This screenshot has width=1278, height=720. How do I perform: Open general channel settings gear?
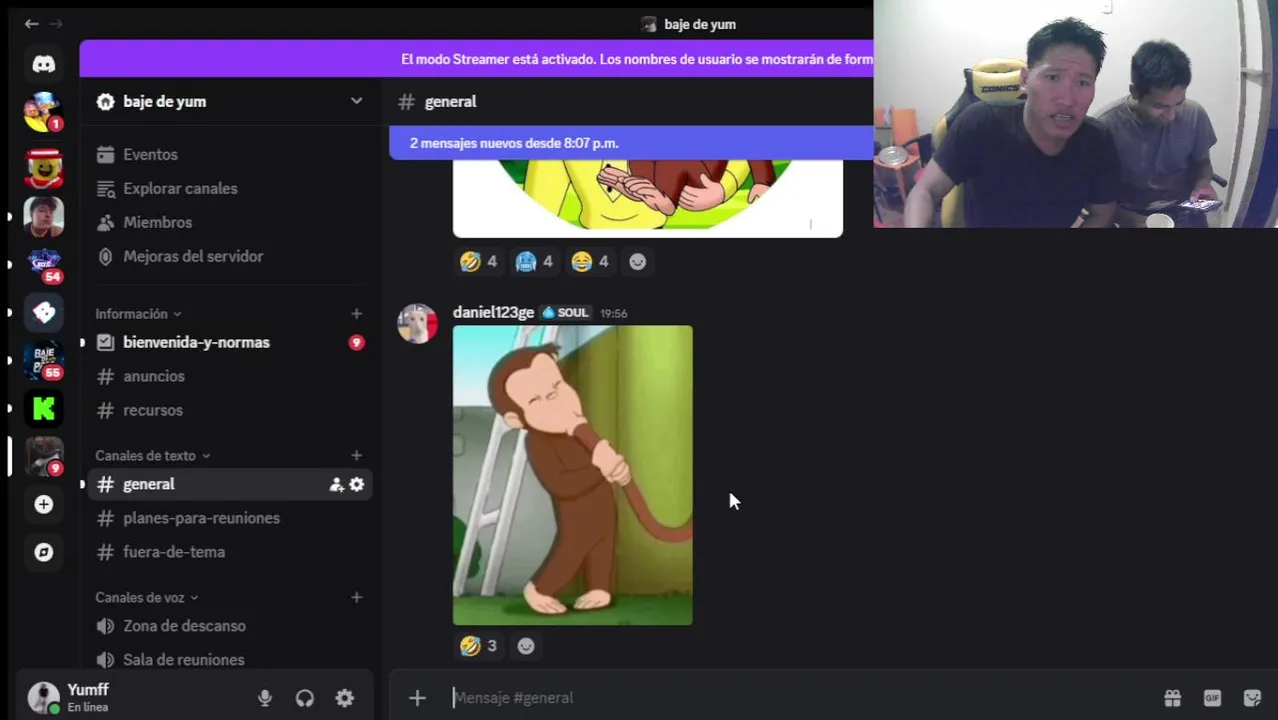[x=357, y=484]
